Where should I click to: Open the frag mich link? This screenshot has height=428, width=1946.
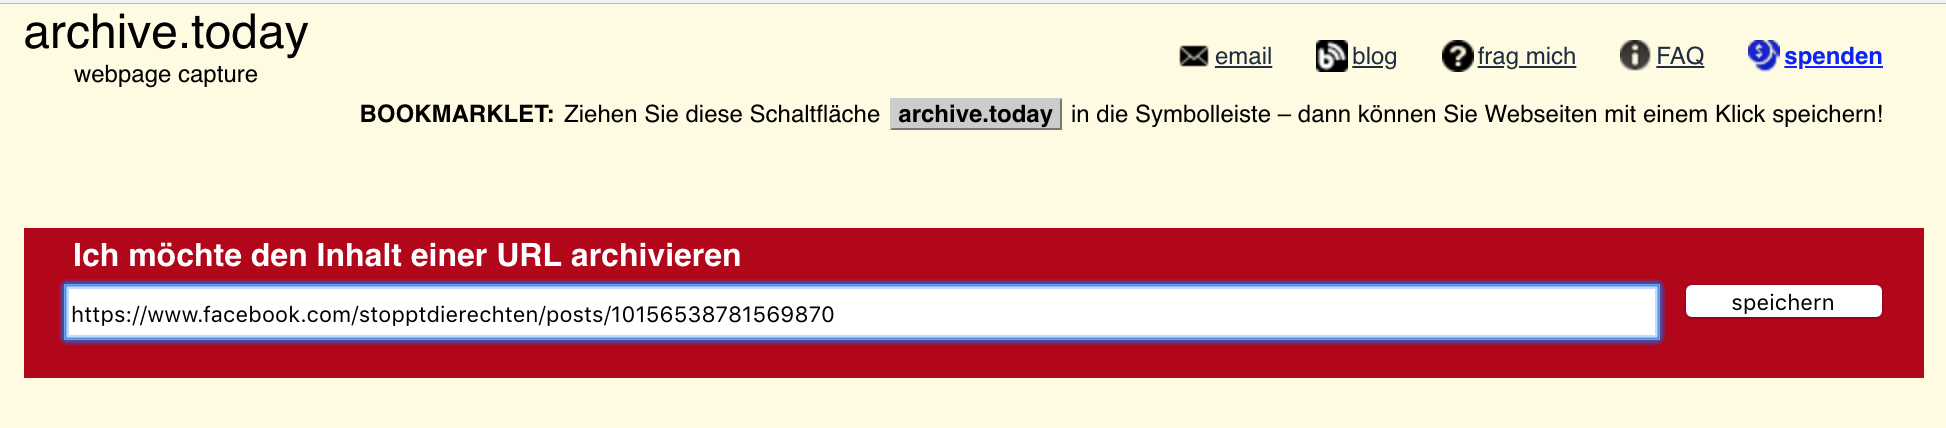1526,56
